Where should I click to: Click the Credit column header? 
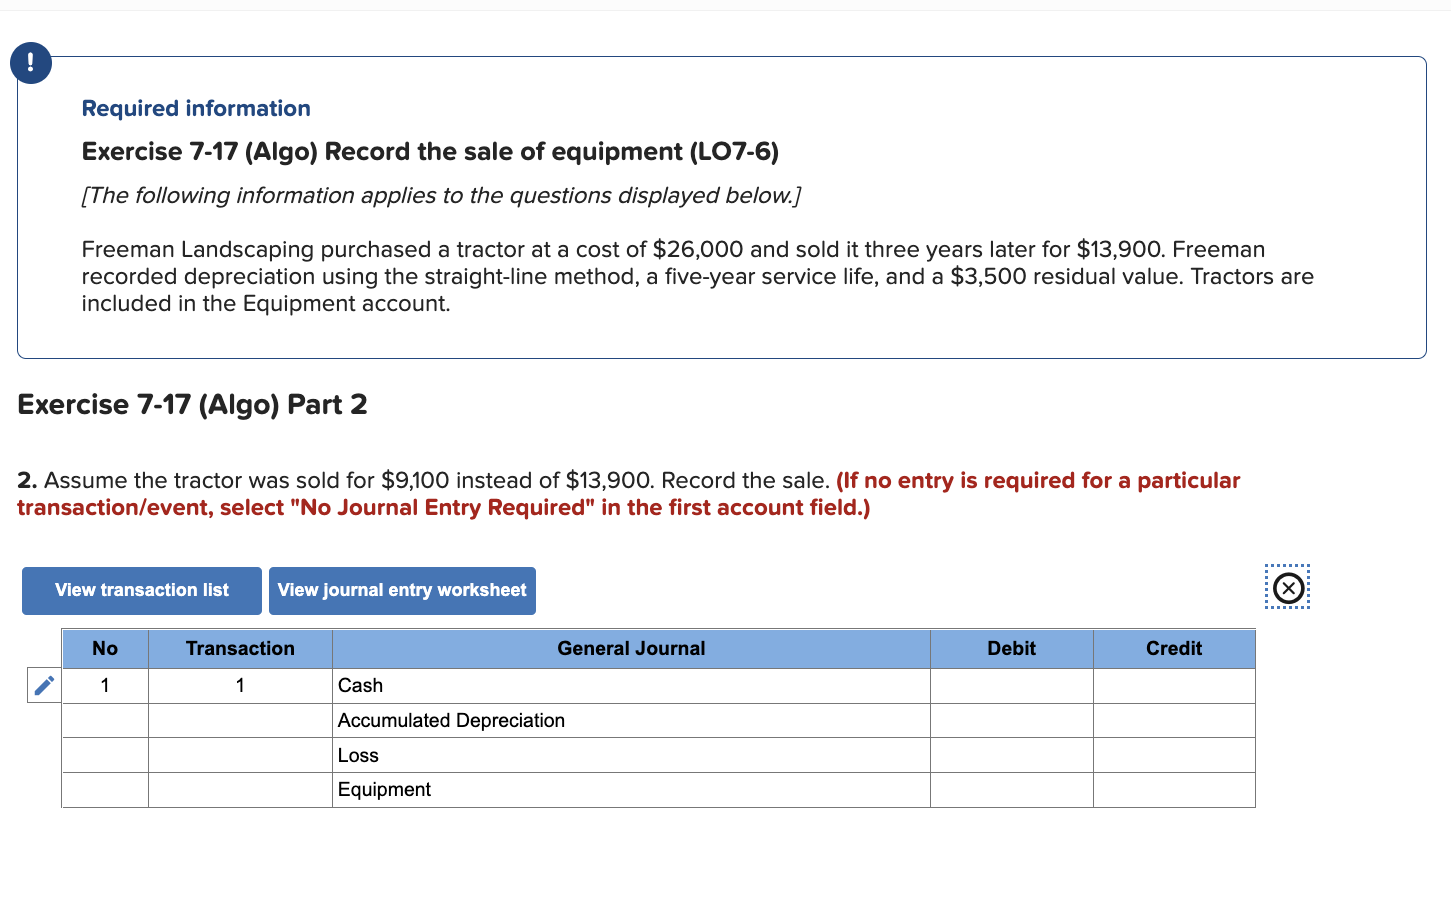coord(1174,648)
